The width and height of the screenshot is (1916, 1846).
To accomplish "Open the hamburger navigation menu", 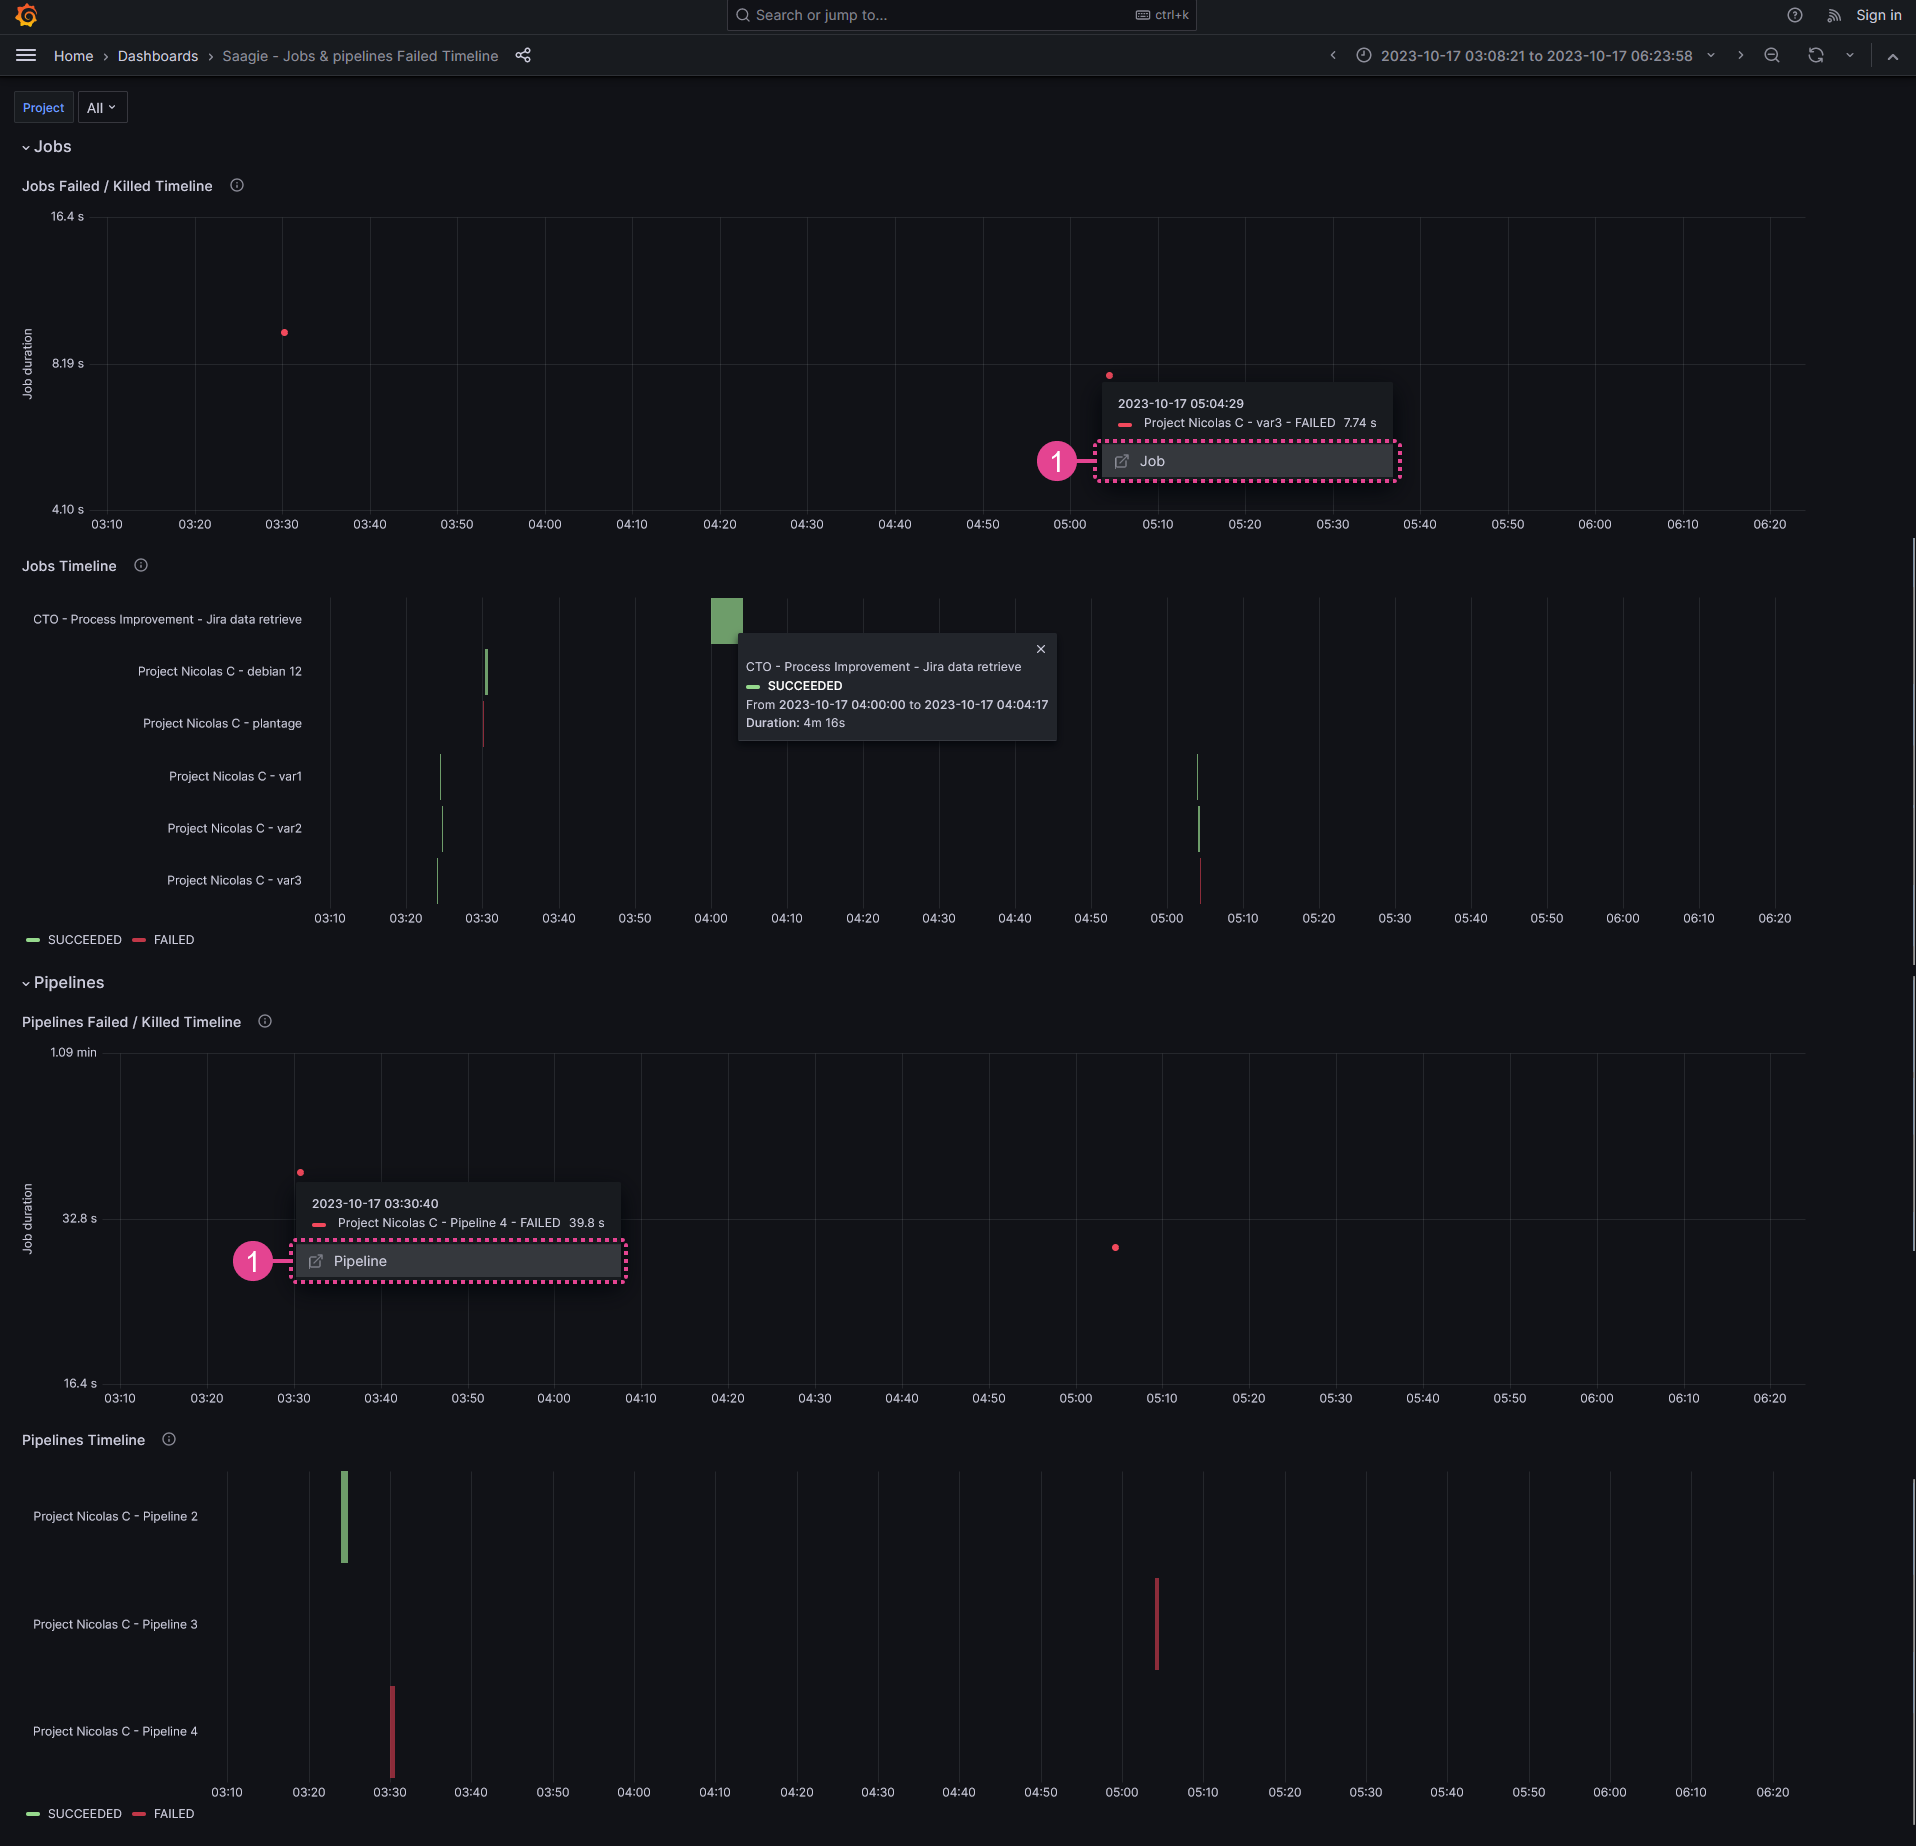I will pyautogui.click(x=26, y=56).
